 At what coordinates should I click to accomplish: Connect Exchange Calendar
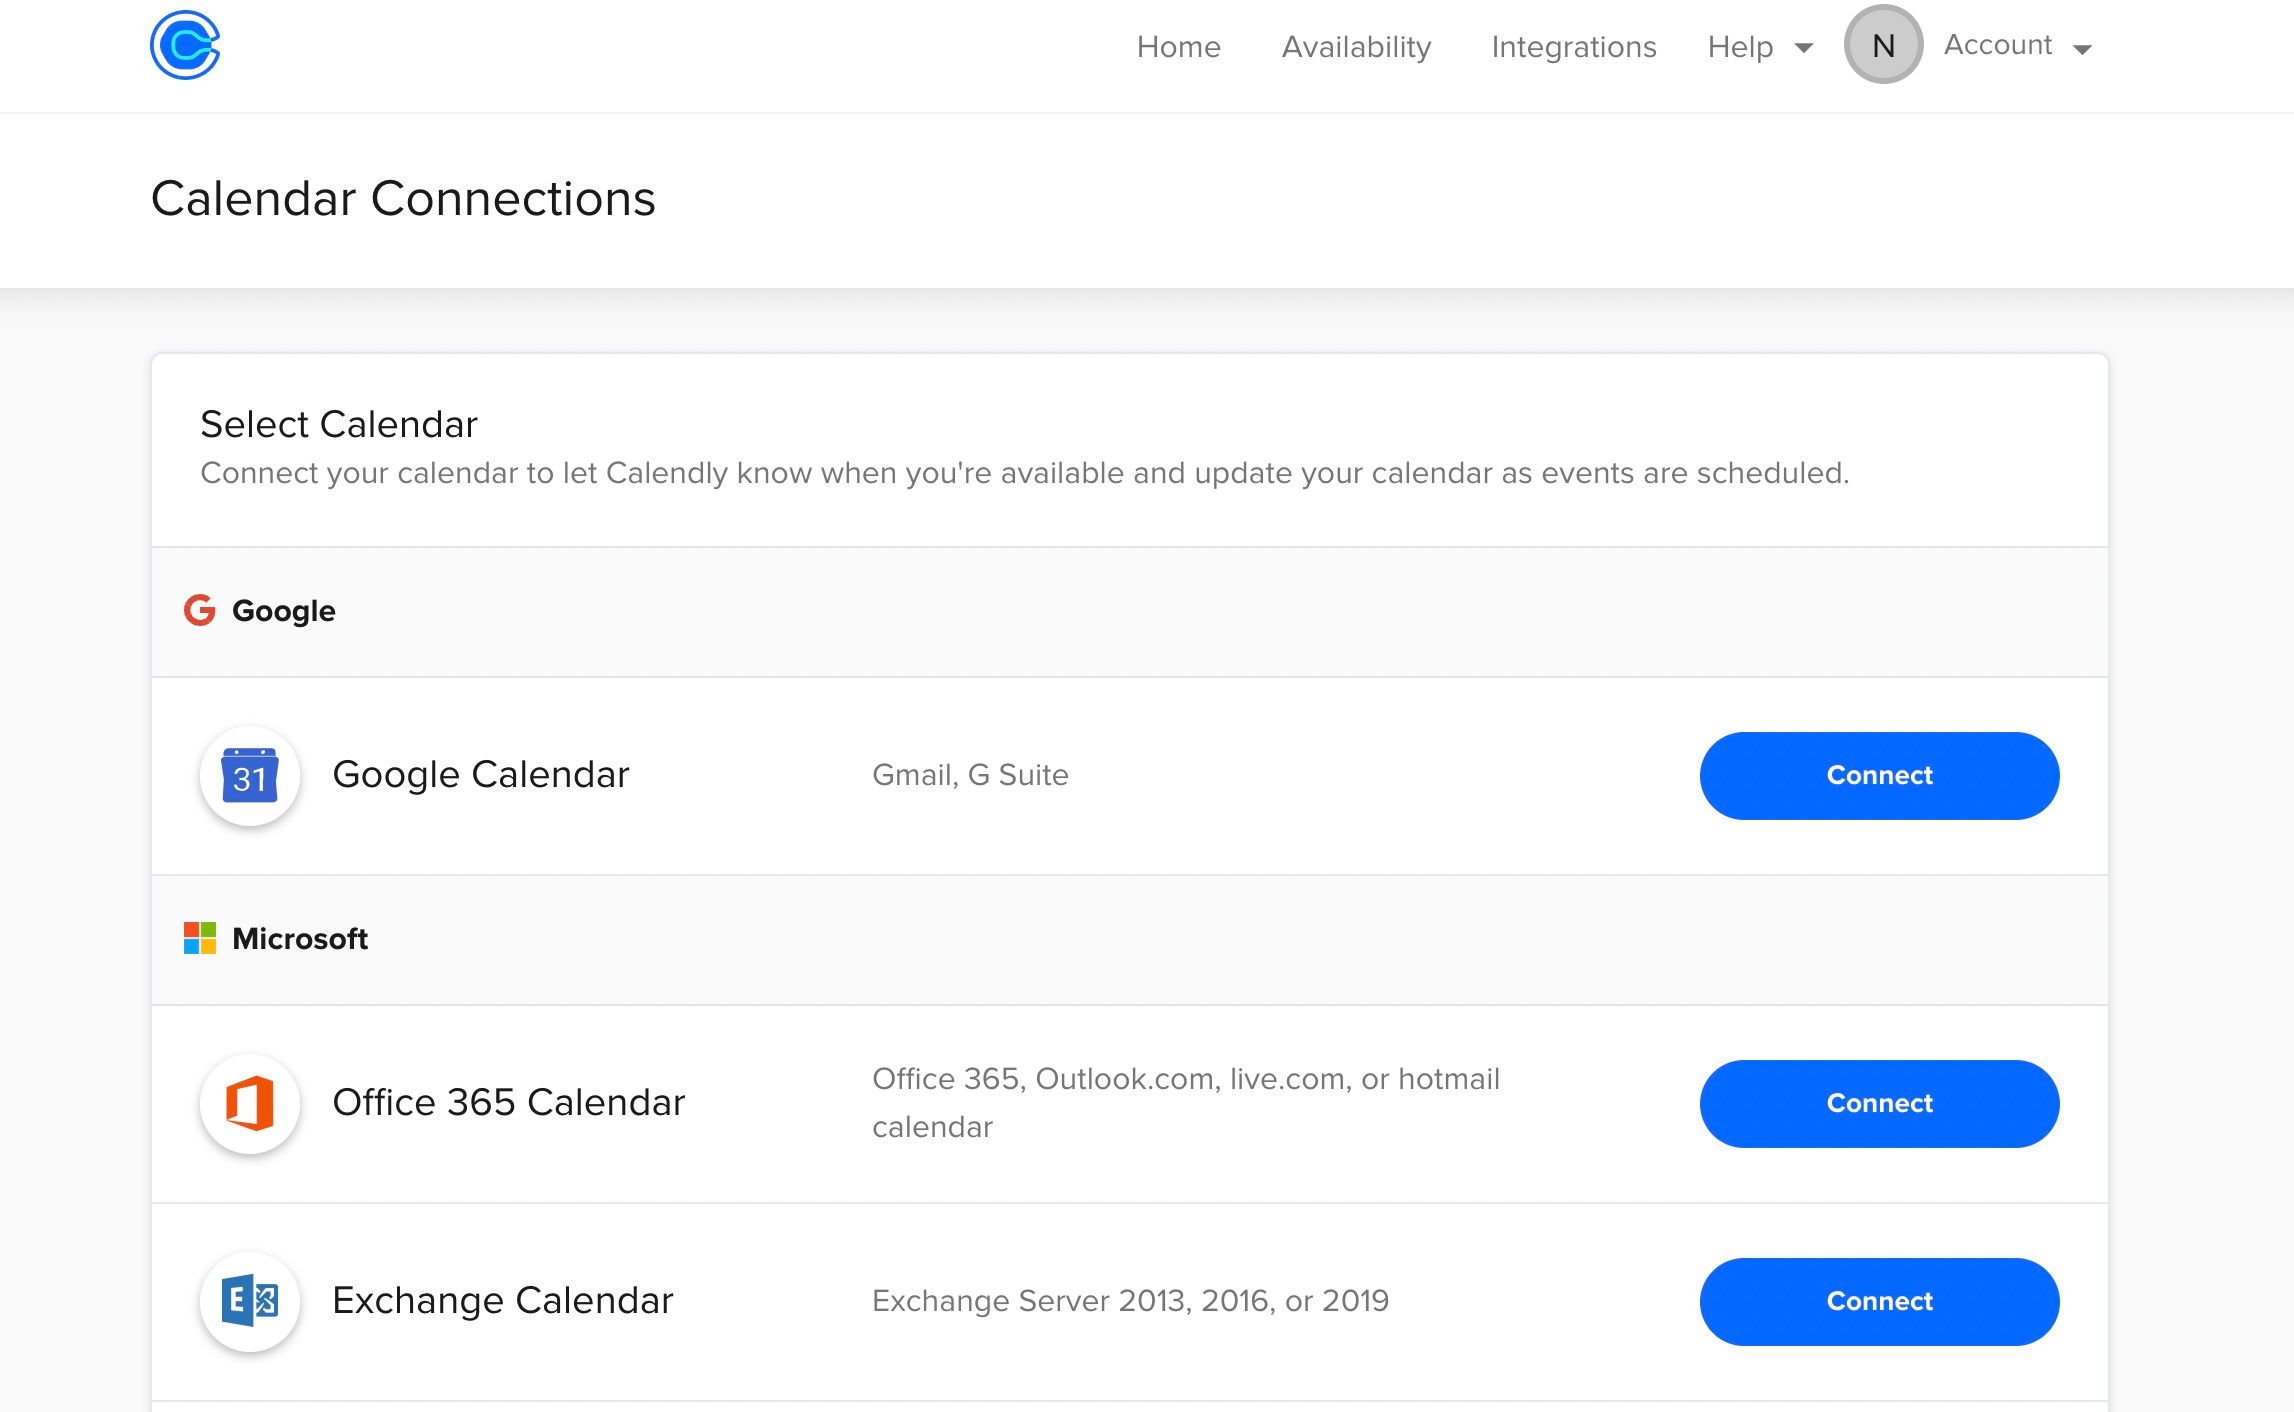click(x=1880, y=1302)
